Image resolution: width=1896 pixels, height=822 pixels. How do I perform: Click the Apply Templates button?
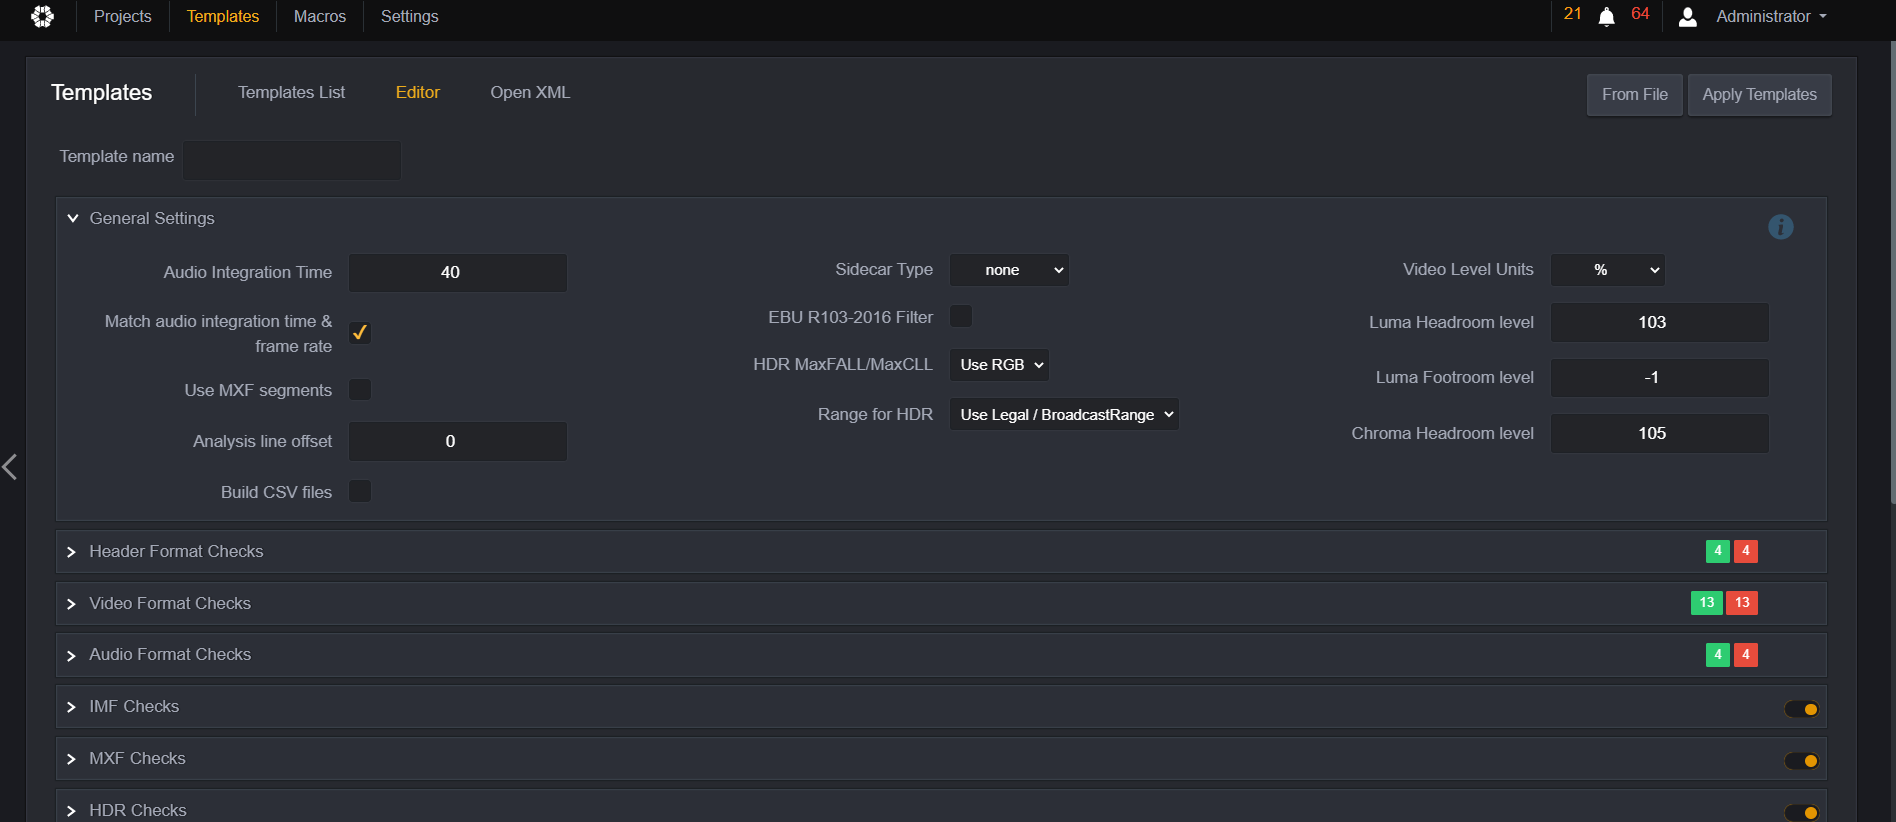1760,95
